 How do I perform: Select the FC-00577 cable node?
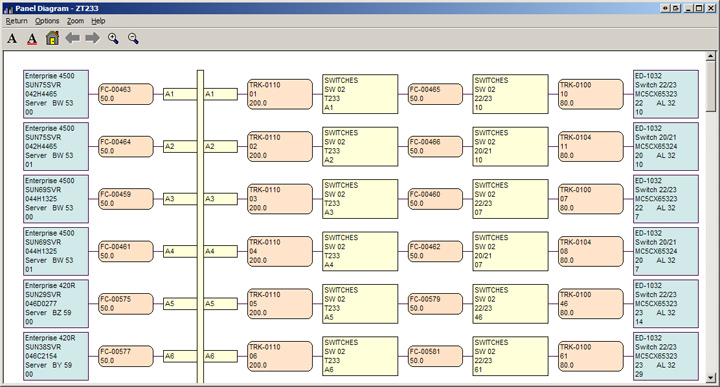126,356
